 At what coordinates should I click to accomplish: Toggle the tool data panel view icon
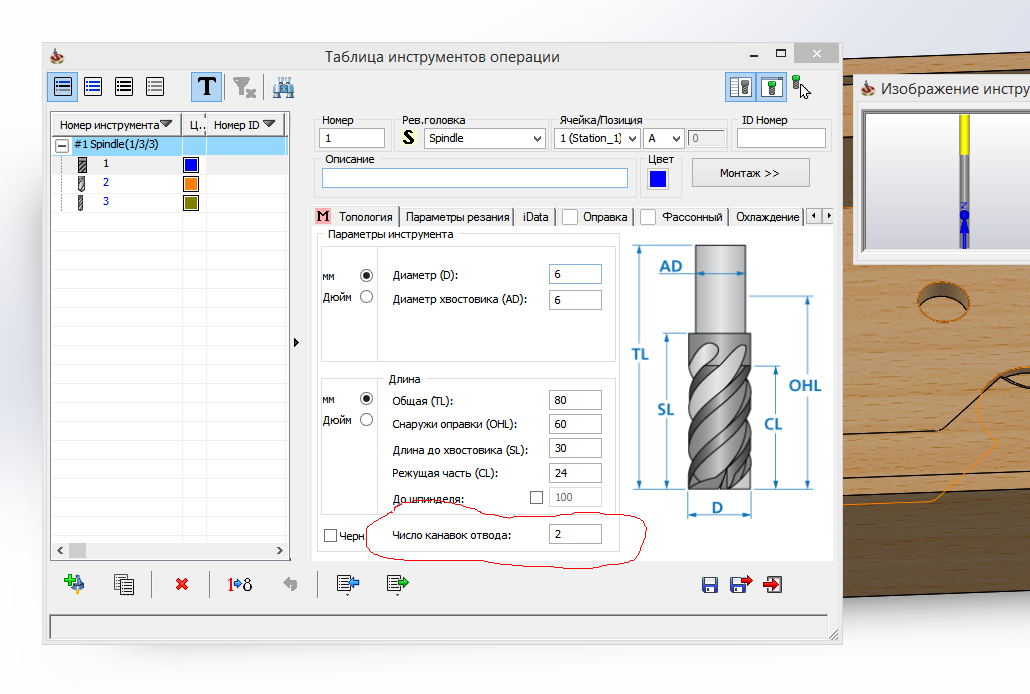click(x=740, y=87)
